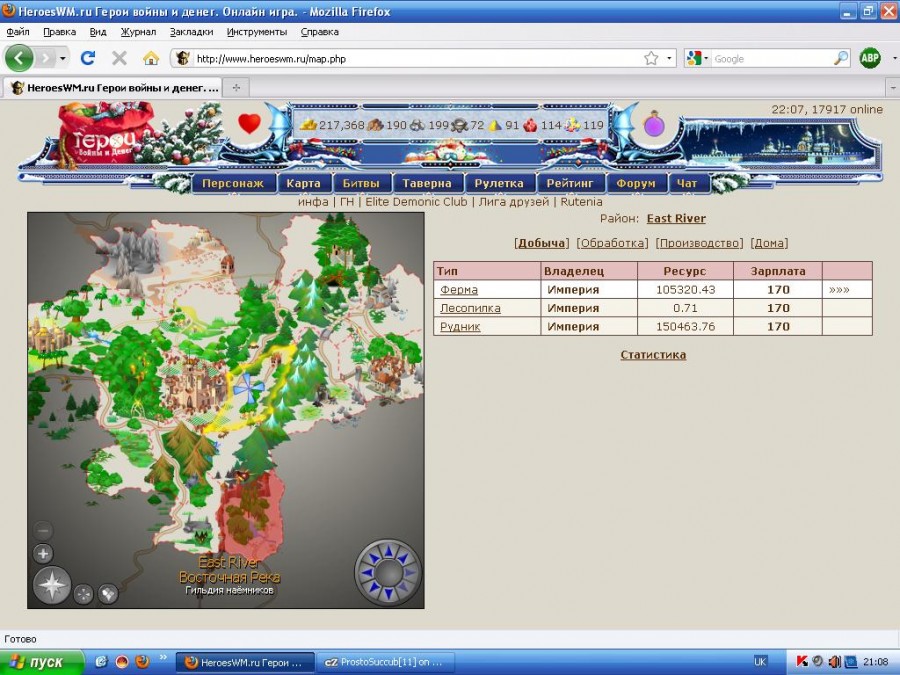Screen dimensions: 900x675
Task: Open the Битвы game menu
Action: click(361, 184)
